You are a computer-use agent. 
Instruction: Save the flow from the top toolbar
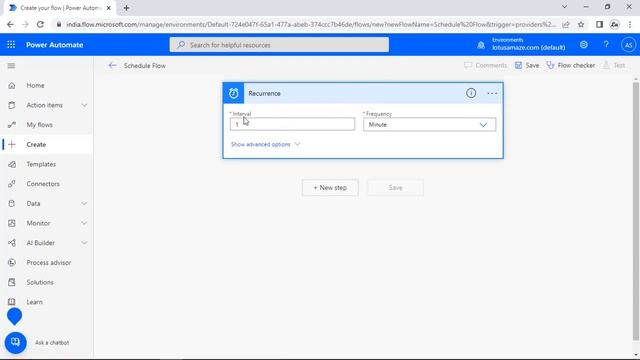tap(527, 65)
